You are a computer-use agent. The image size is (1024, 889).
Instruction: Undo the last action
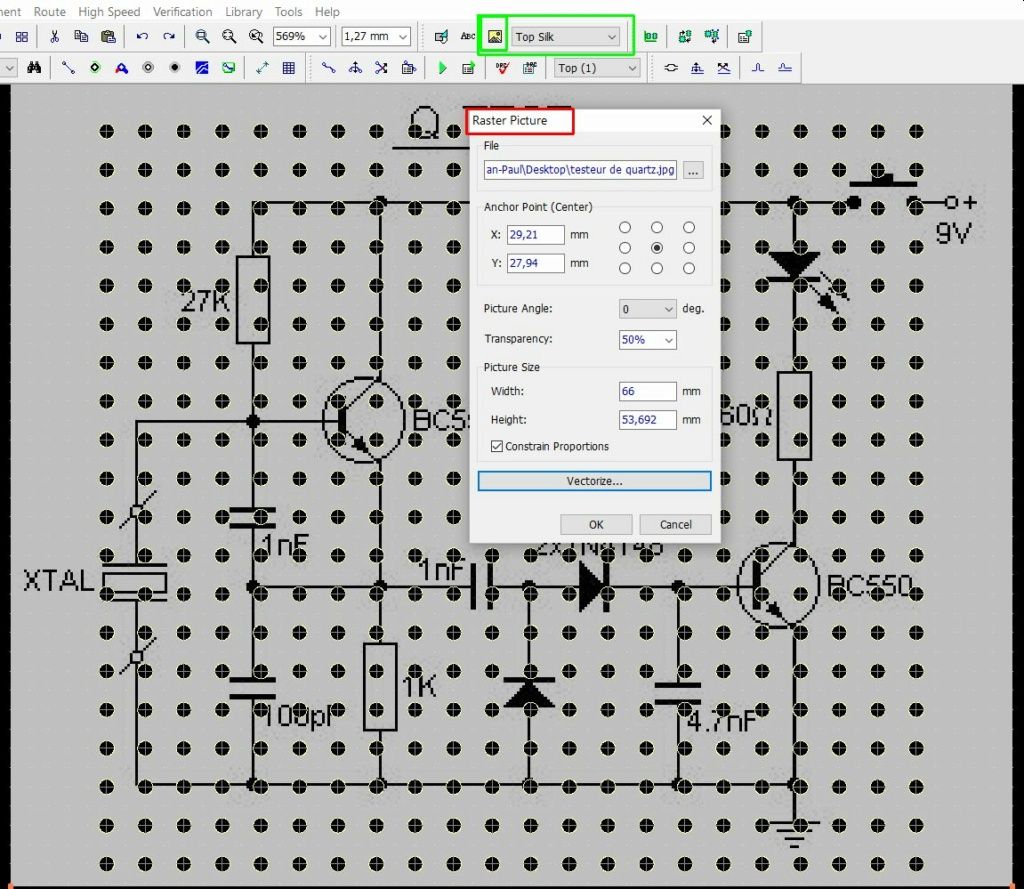coord(142,37)
